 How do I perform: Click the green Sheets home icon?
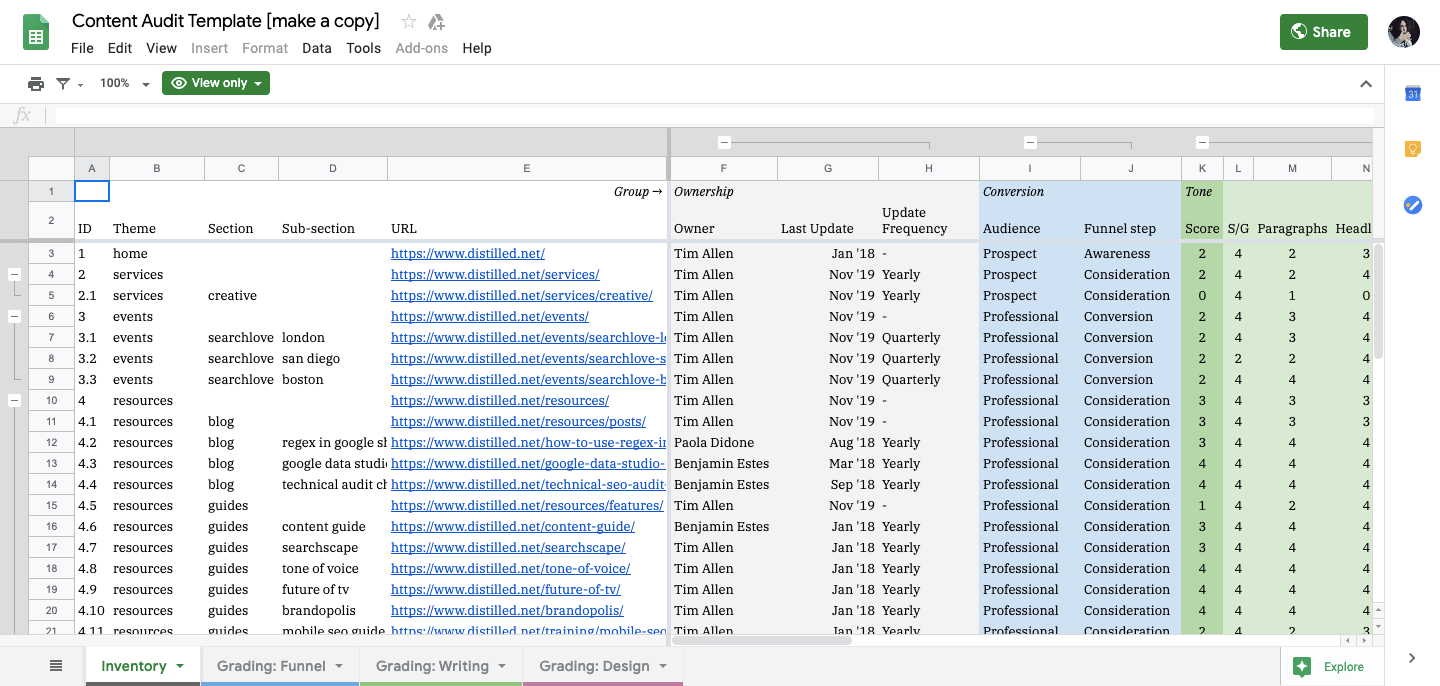pyautogui.click(x=36, y=33)
